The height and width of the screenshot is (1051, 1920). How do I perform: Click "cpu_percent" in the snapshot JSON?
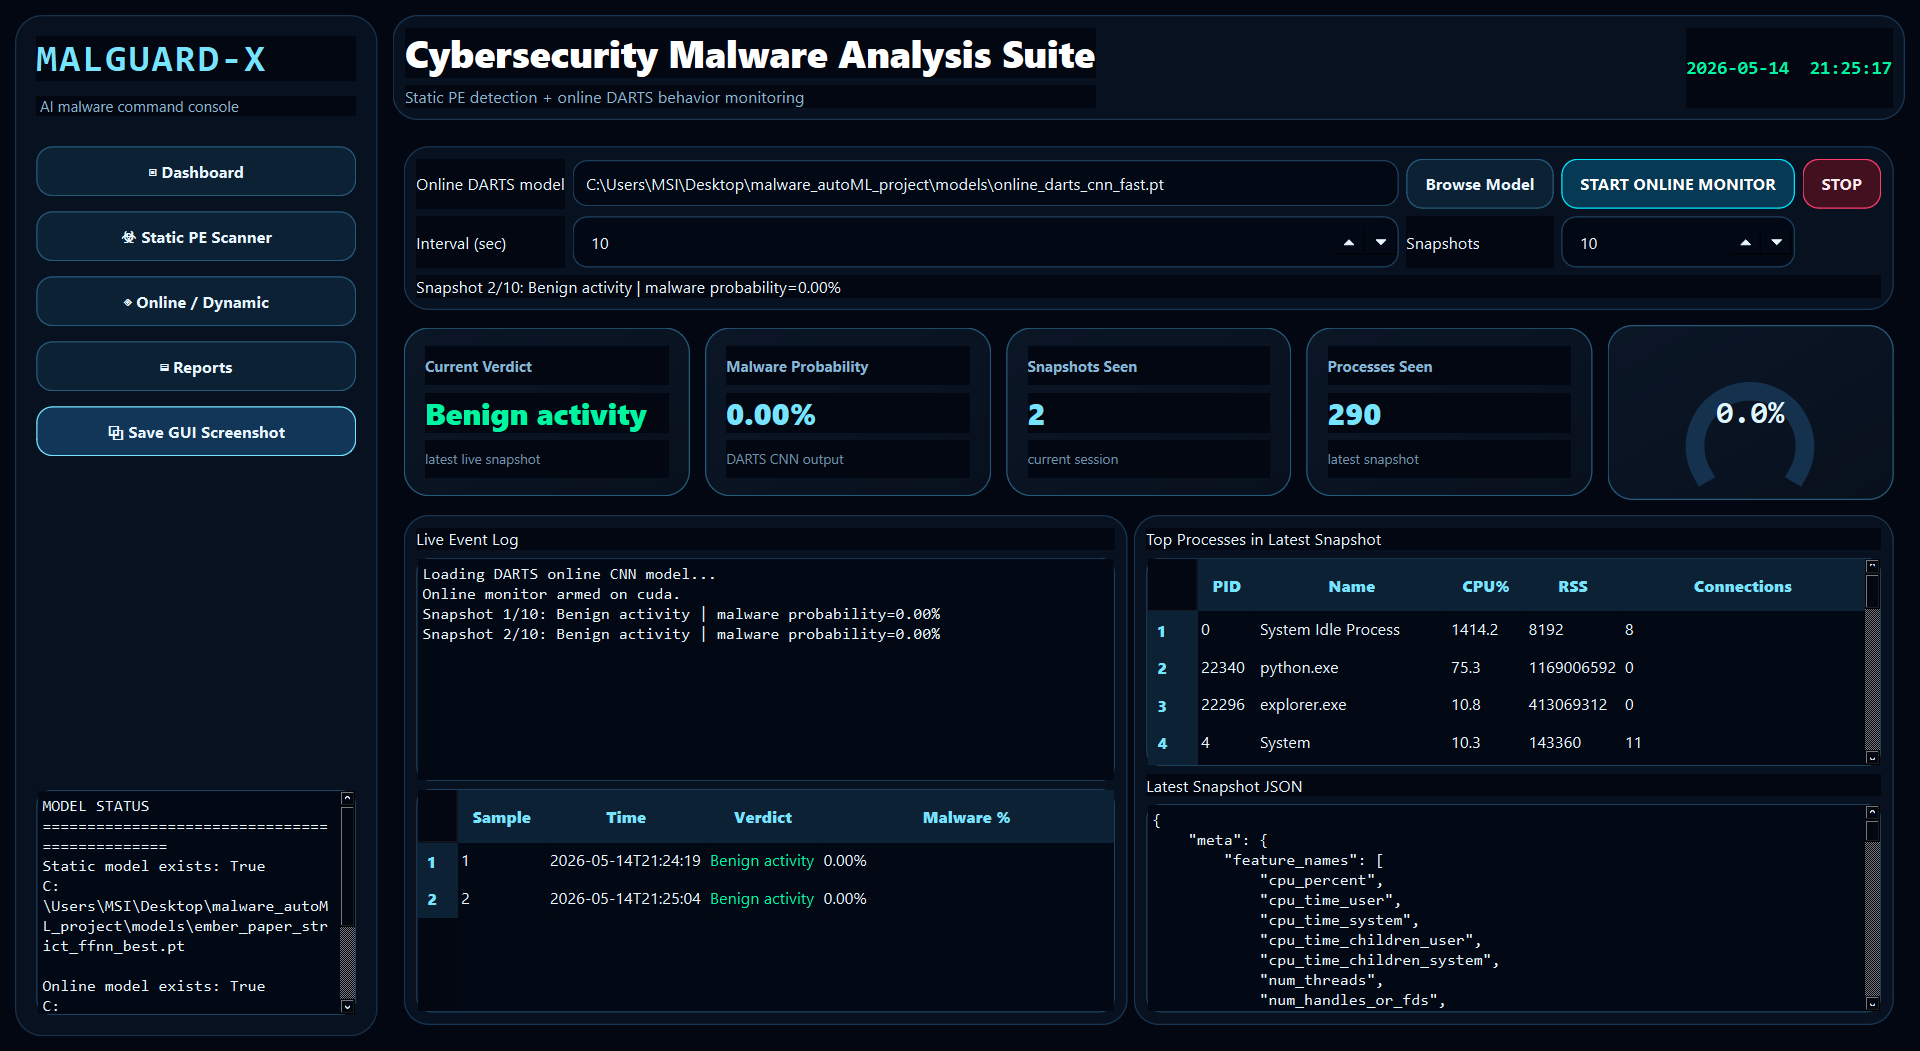1322,880
